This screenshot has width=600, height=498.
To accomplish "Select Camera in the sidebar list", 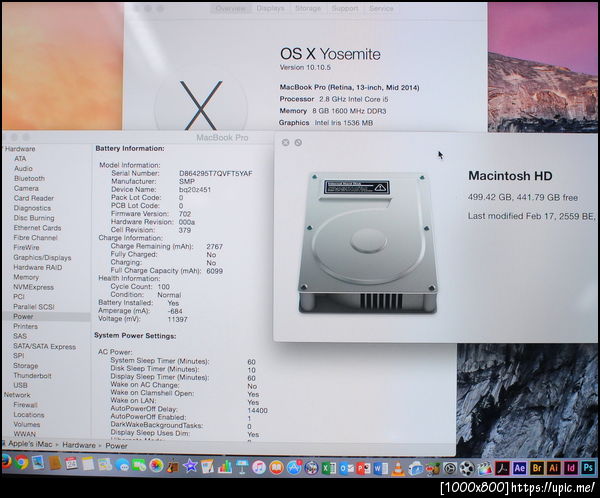I will [26, 188].
